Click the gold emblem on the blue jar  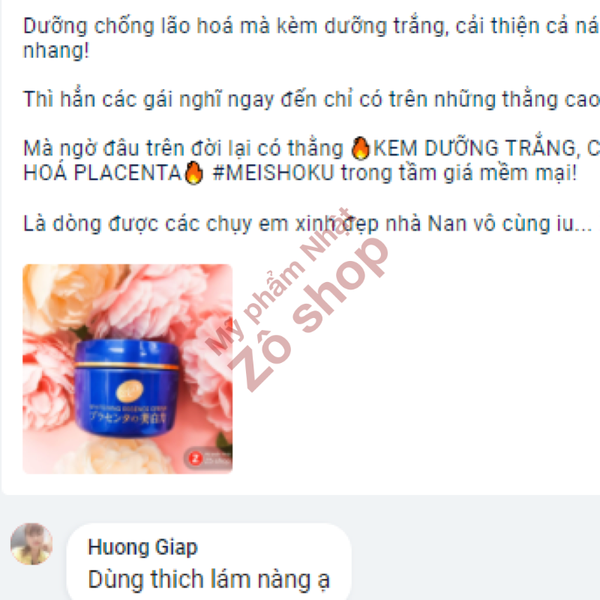(130, 391)
